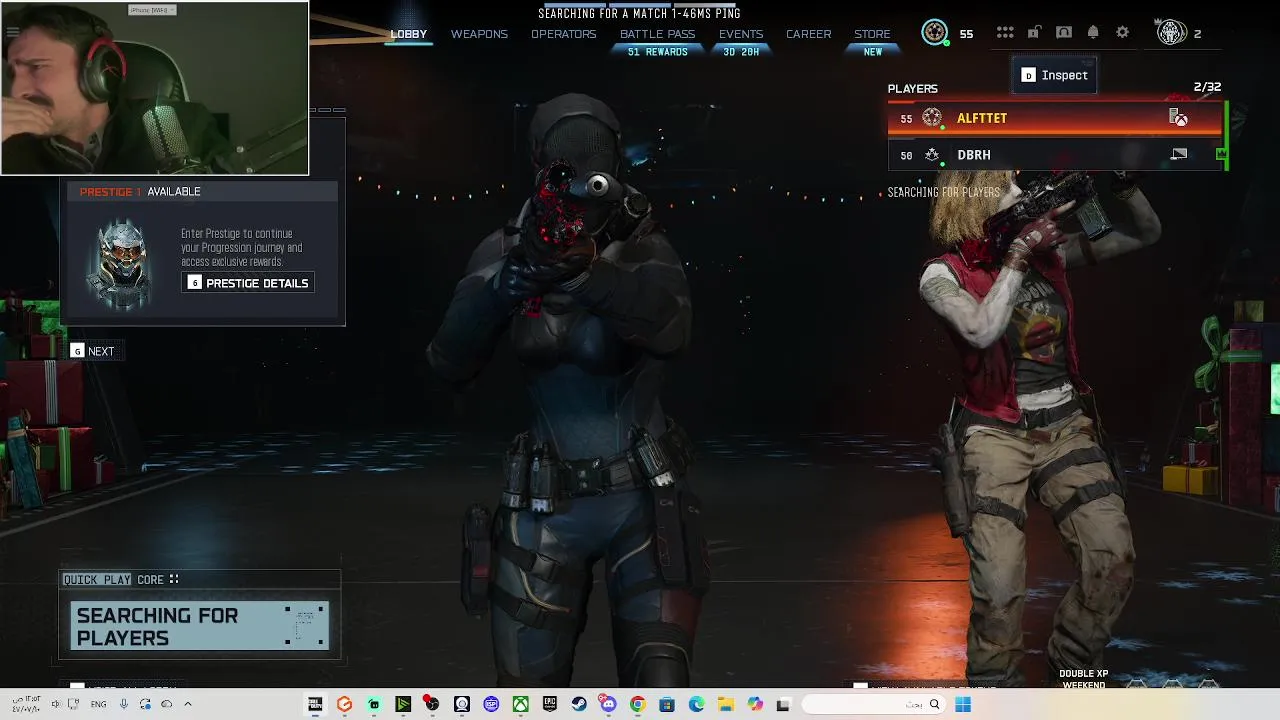Open the menu grid icon in the top bar
Screen dimensions: 1280x720
tap(1005, 33)
